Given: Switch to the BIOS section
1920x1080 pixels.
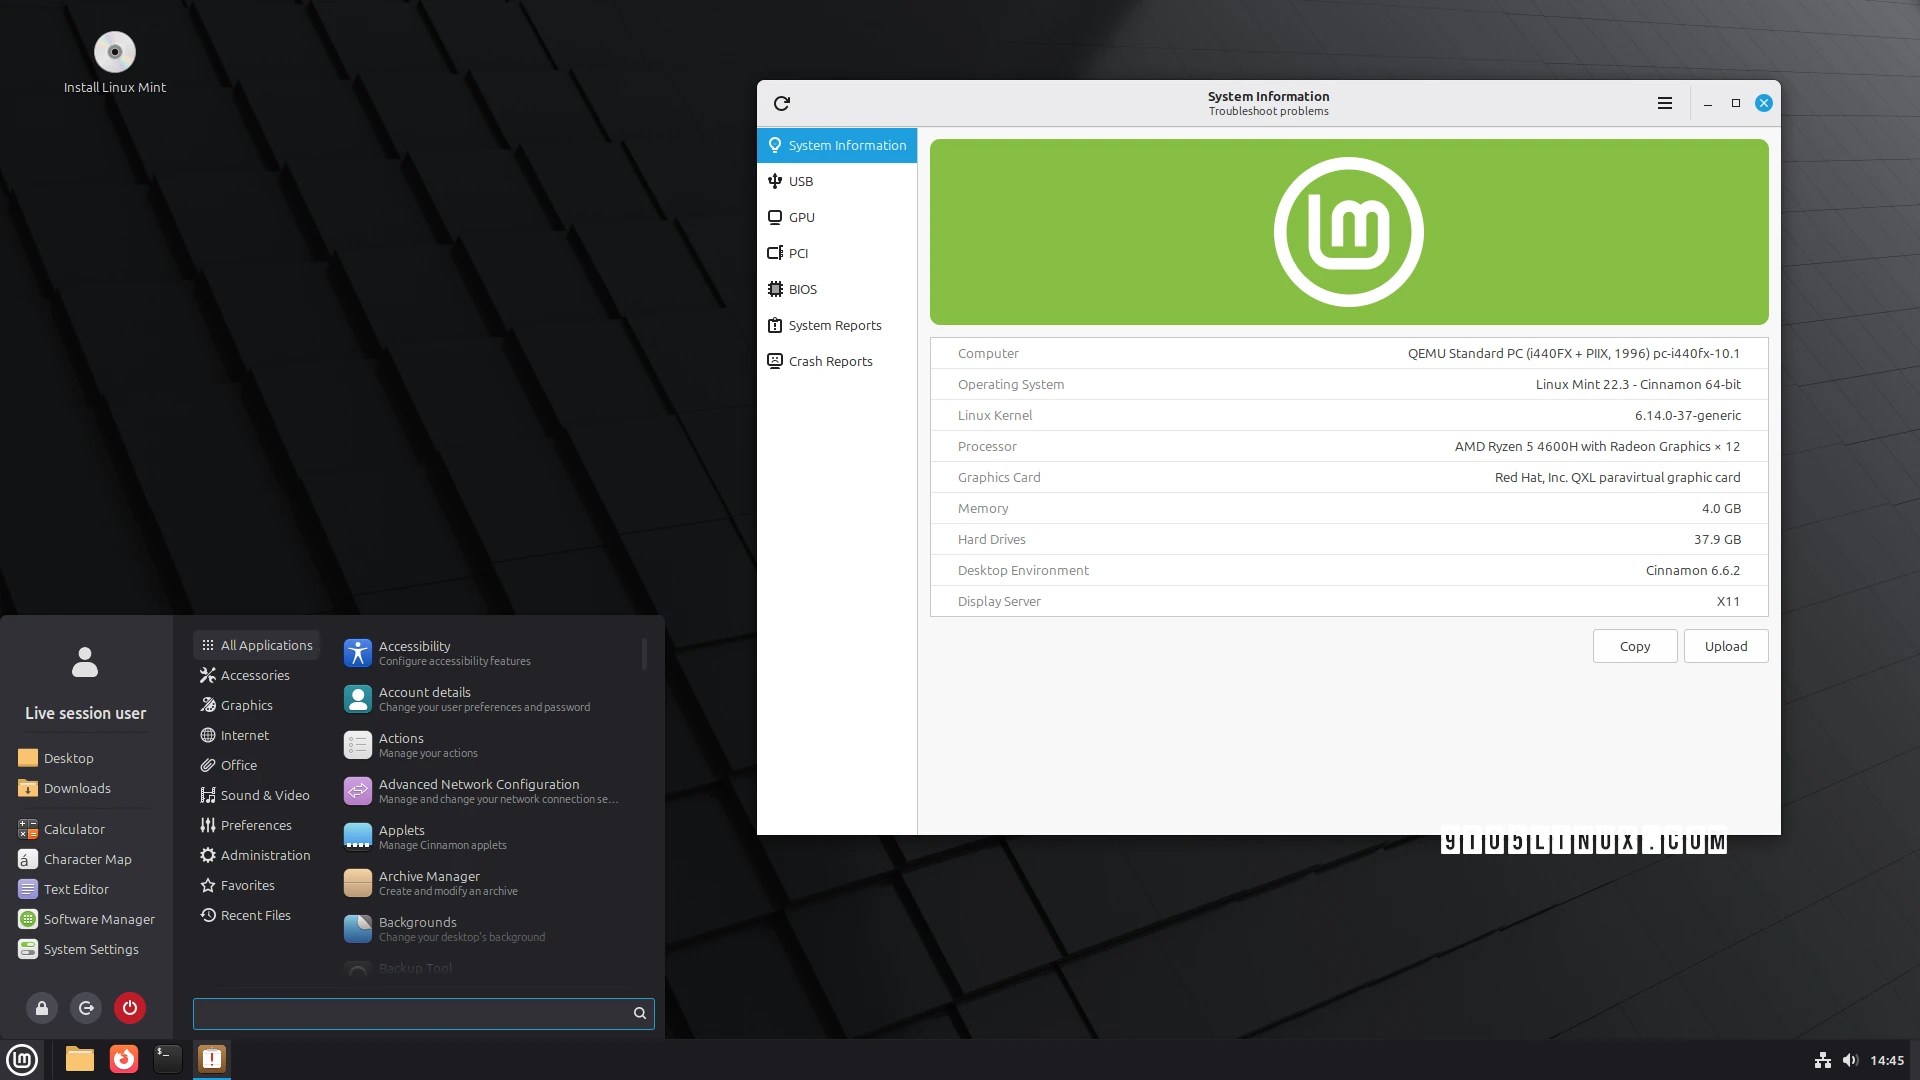Looking at the screenshot, I should tap(802, 289).
